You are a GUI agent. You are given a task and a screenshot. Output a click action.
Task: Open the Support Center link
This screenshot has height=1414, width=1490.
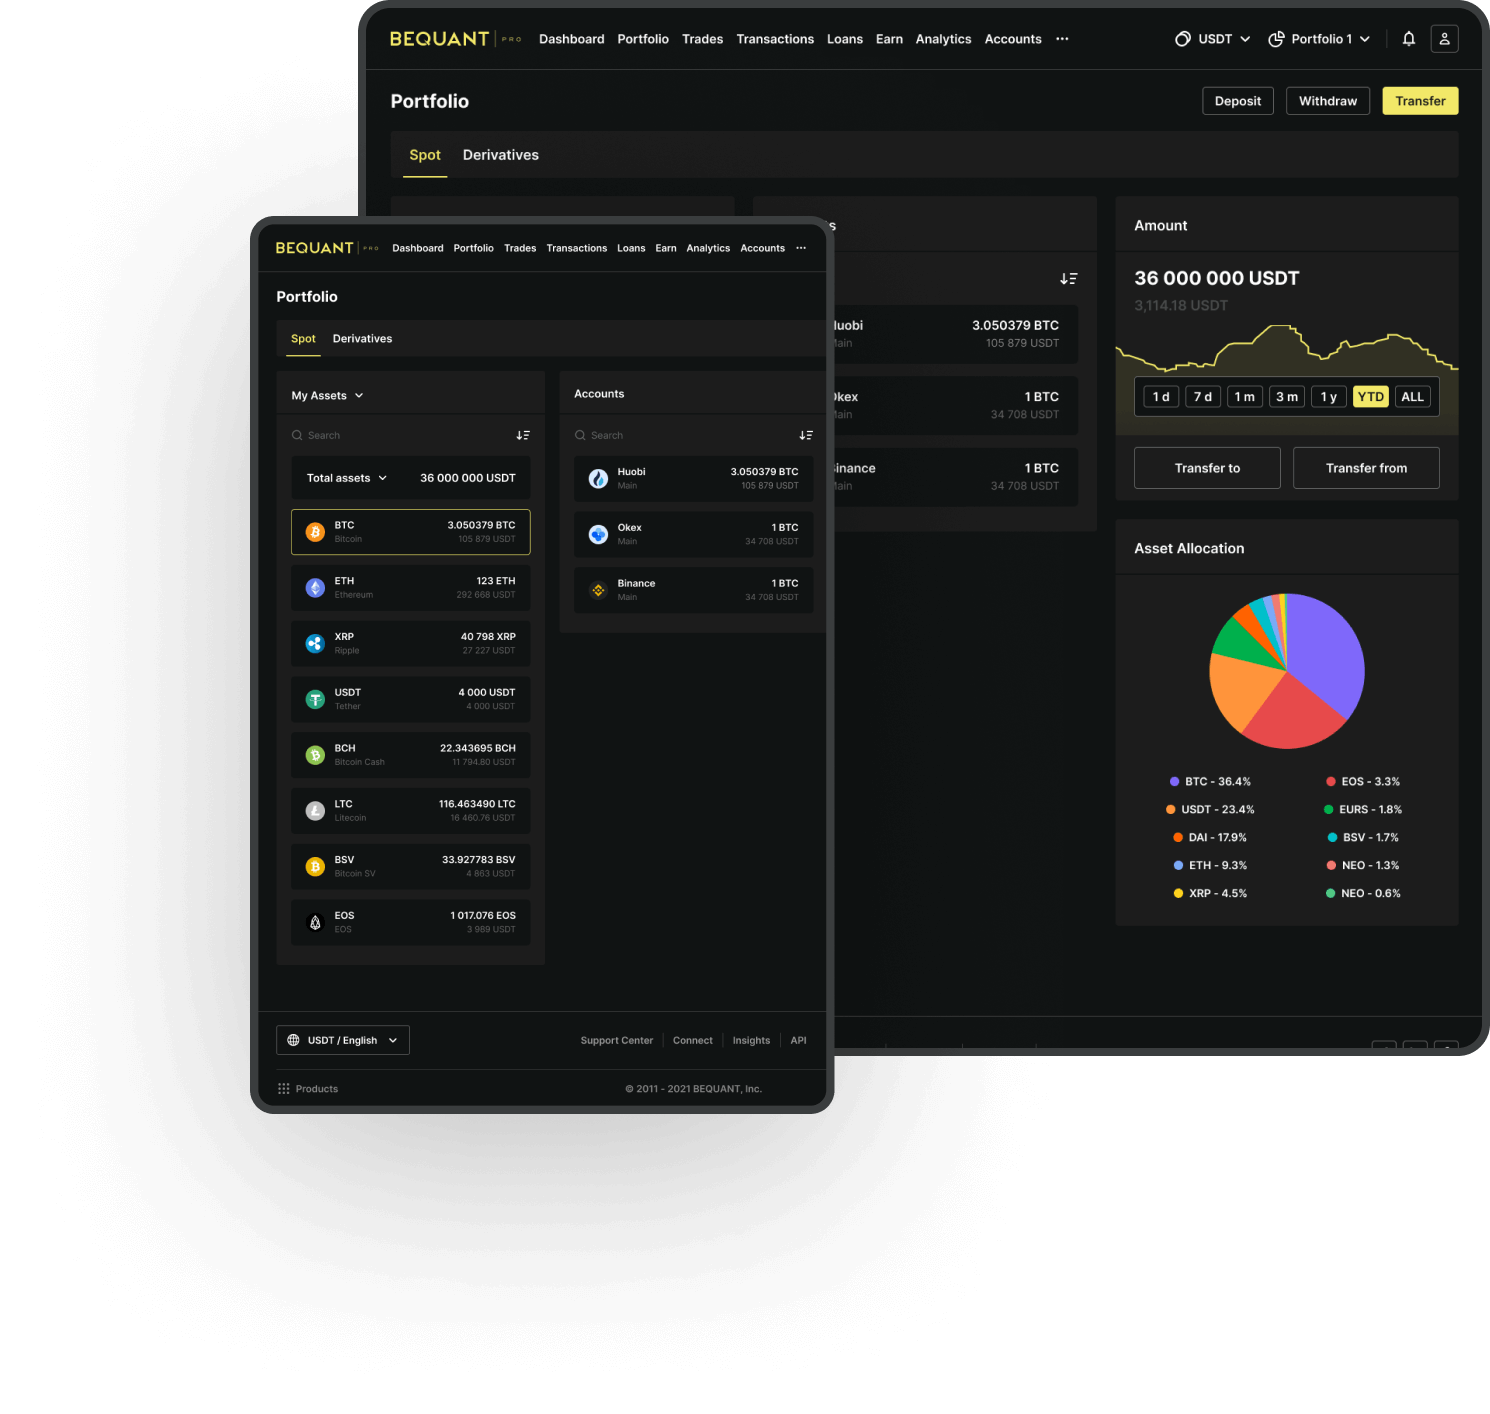point(616,1040)
